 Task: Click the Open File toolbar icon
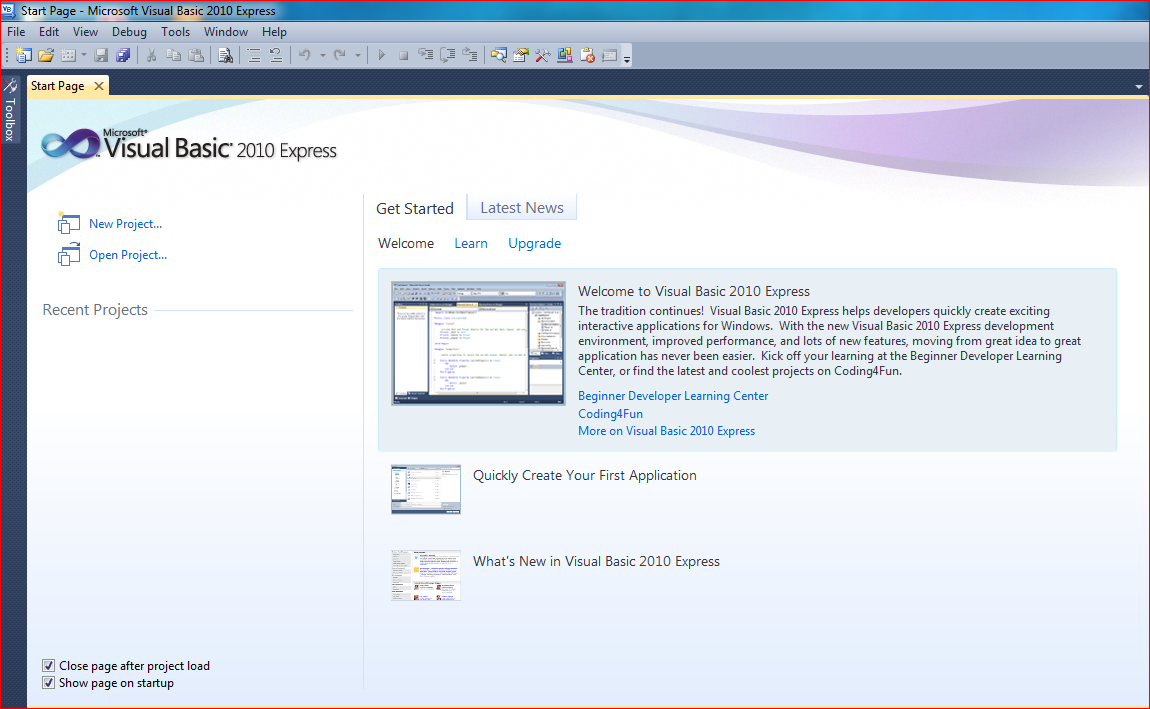[46, 55]
